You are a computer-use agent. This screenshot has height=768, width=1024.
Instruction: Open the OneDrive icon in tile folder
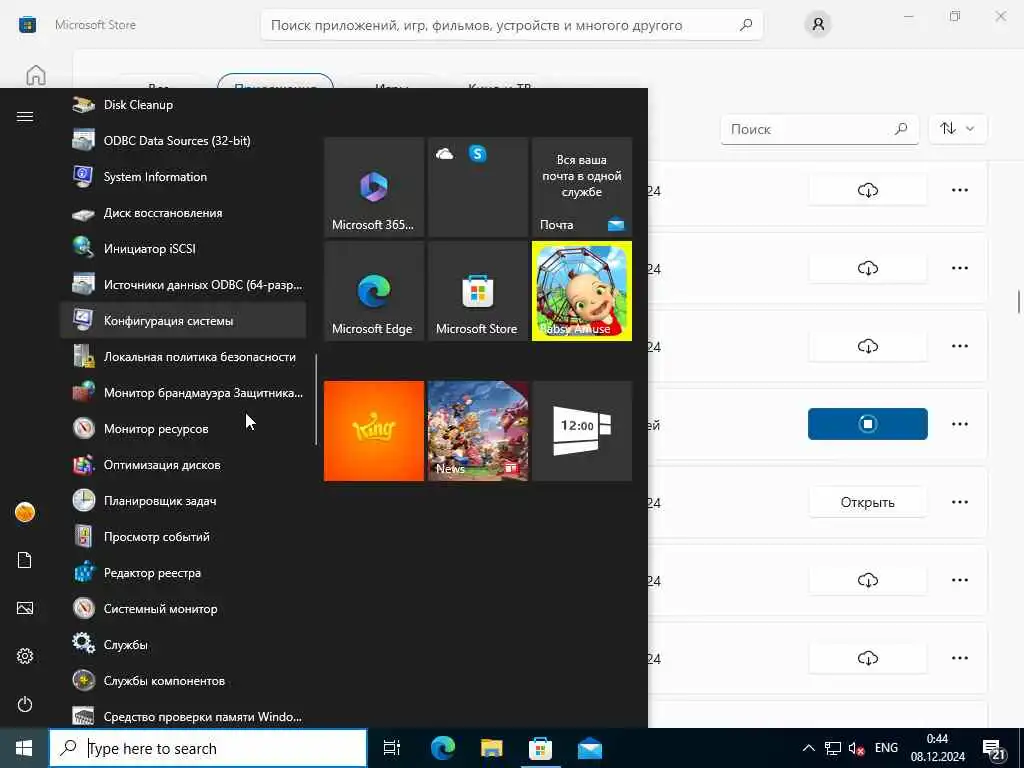(x=445, y=153)
